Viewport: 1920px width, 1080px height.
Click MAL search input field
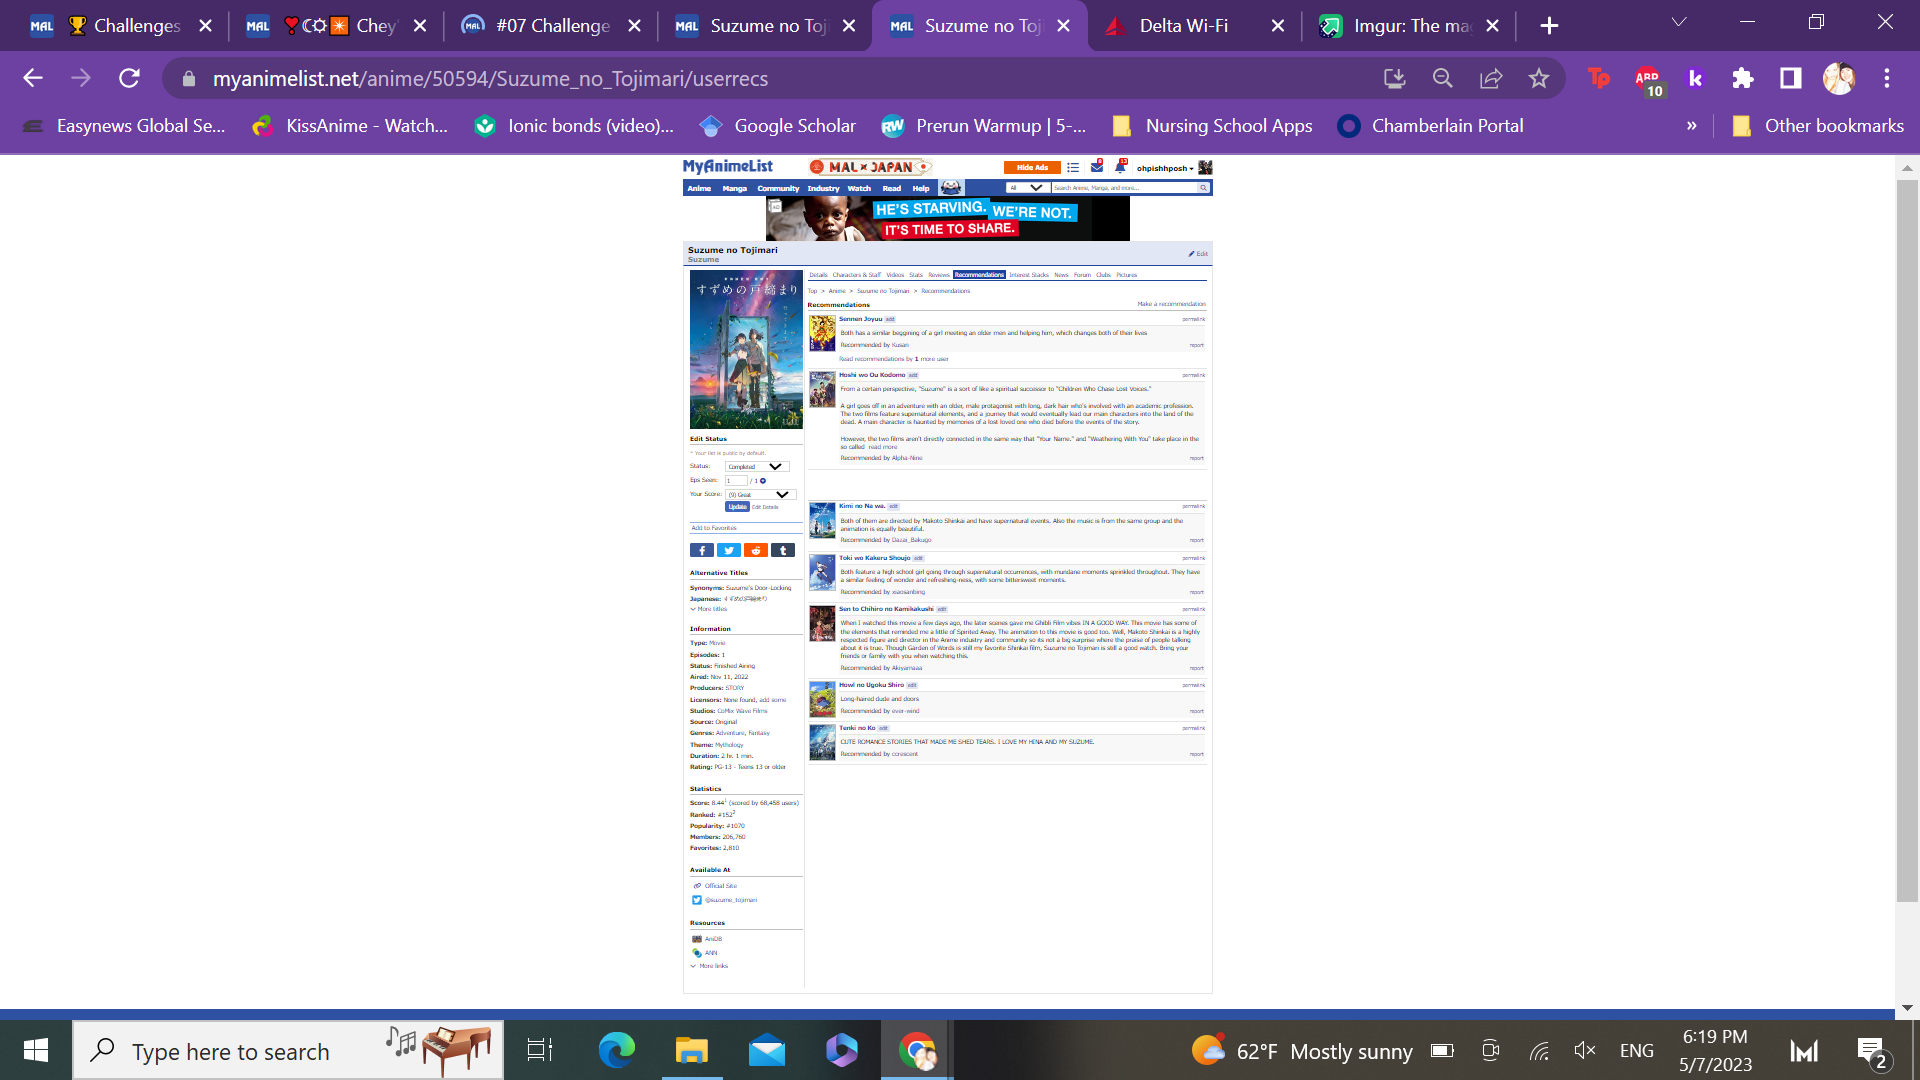click(x=1124, y=188)
